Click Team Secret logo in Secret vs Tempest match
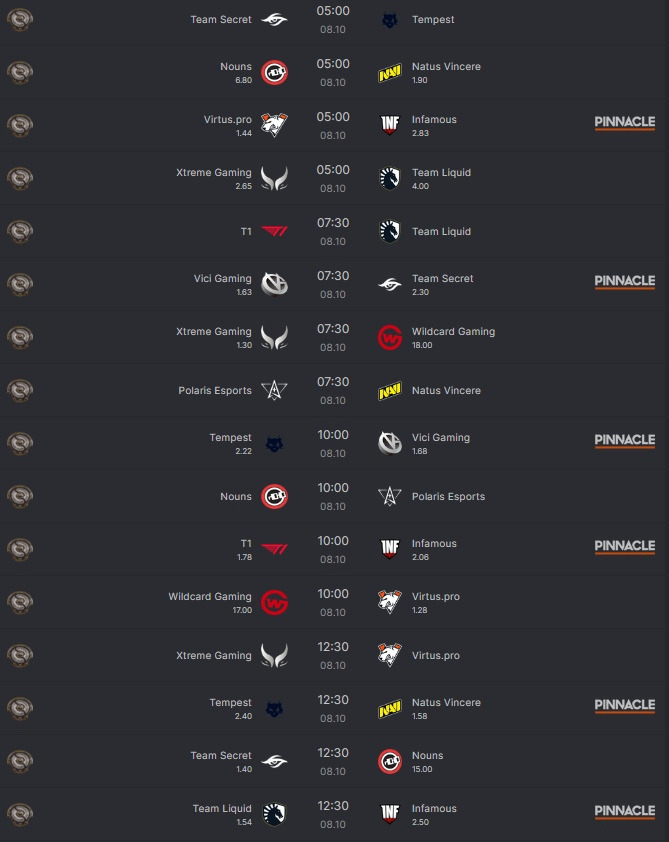This screenshot has height=842, width=669. [x=274, y=20]
